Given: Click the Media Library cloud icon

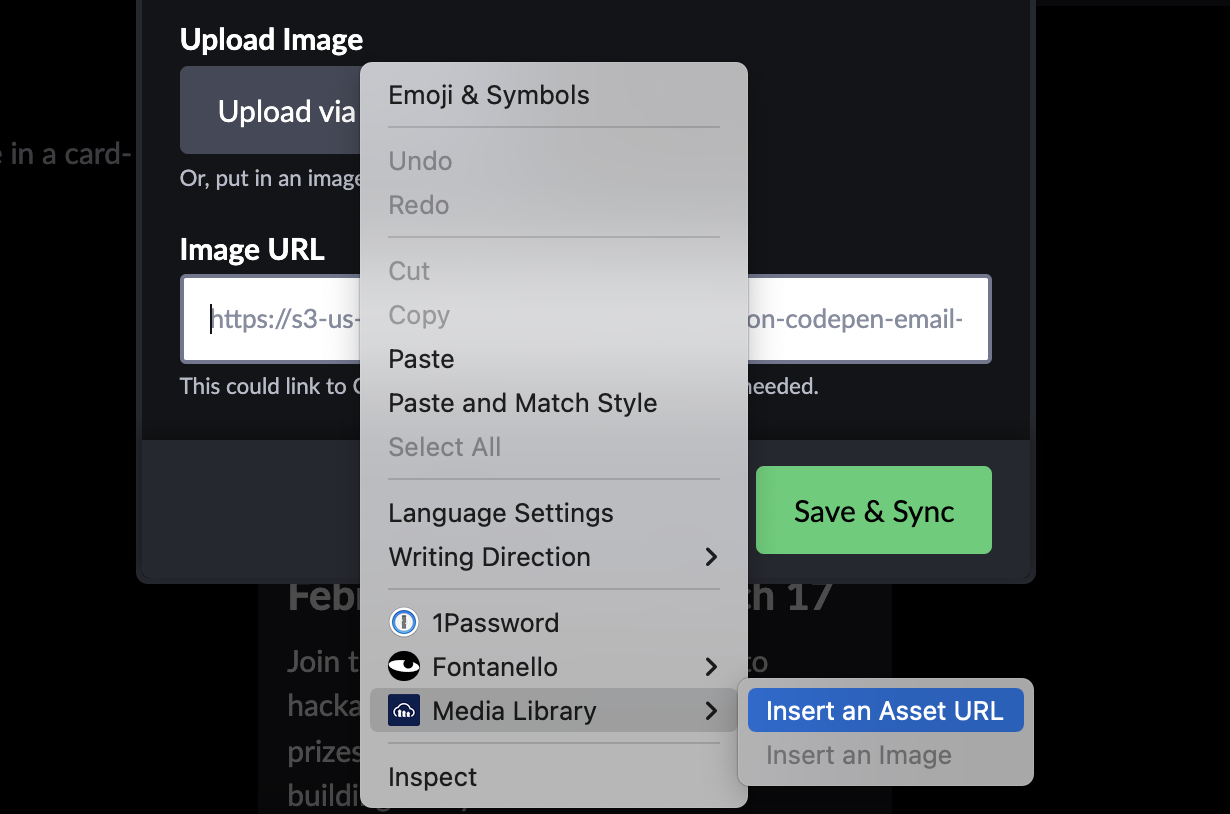Looking at the screenshot, I should coord(404,711).
